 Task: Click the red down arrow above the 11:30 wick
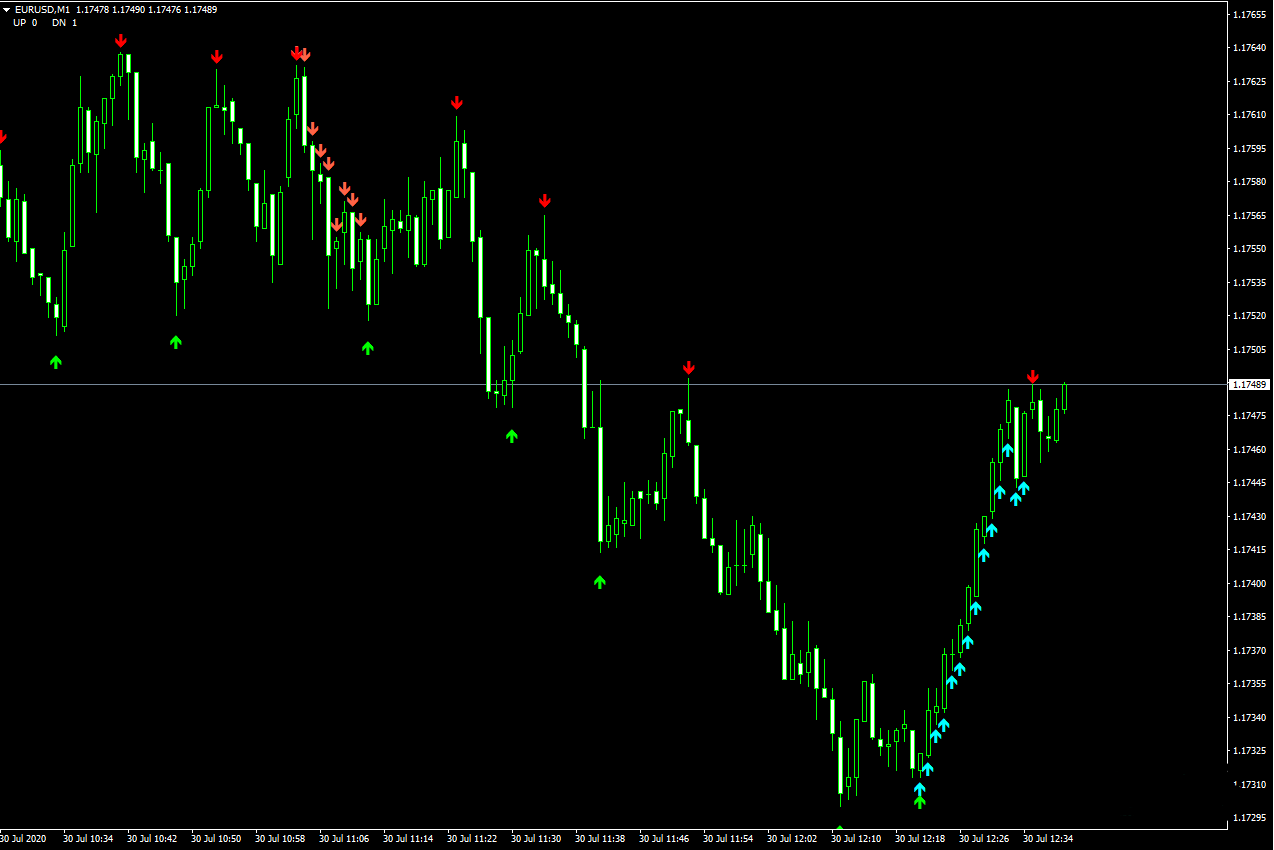pyautogui.click(x=544, y=200)
